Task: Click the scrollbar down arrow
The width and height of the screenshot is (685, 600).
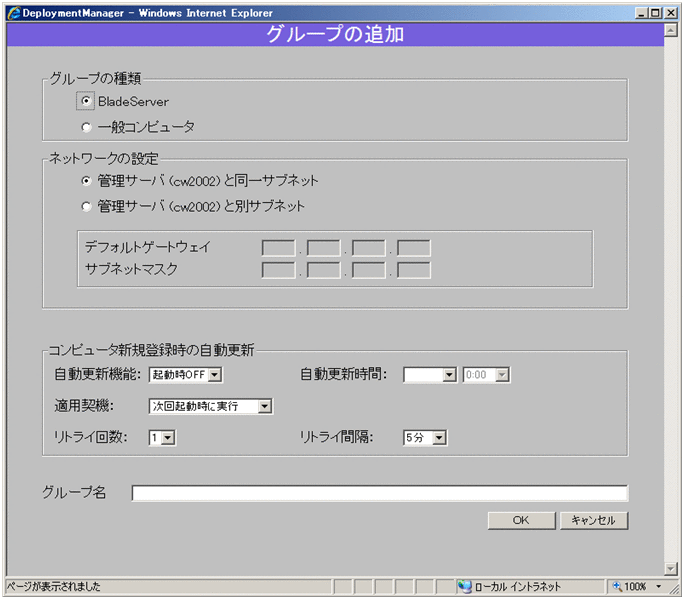Action: coord(671,568)
